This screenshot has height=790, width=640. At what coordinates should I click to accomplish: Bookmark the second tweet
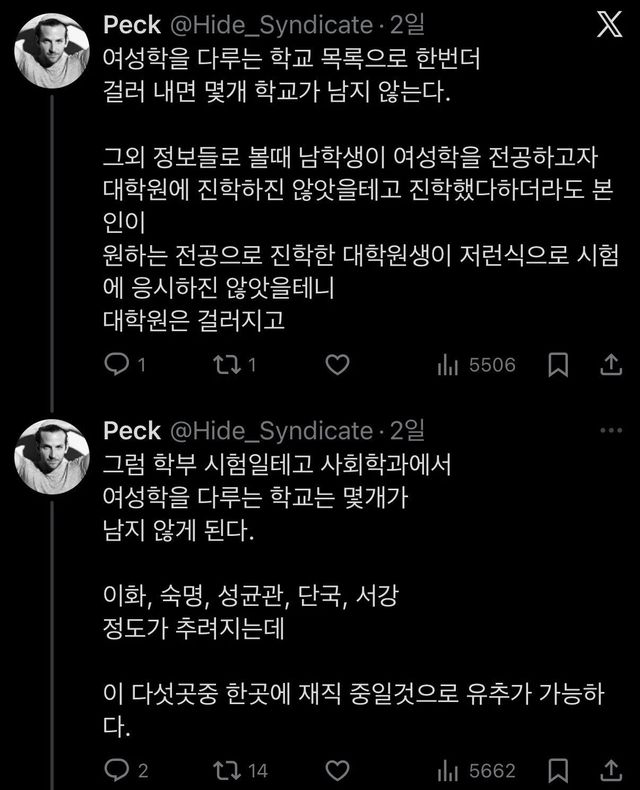559,769
